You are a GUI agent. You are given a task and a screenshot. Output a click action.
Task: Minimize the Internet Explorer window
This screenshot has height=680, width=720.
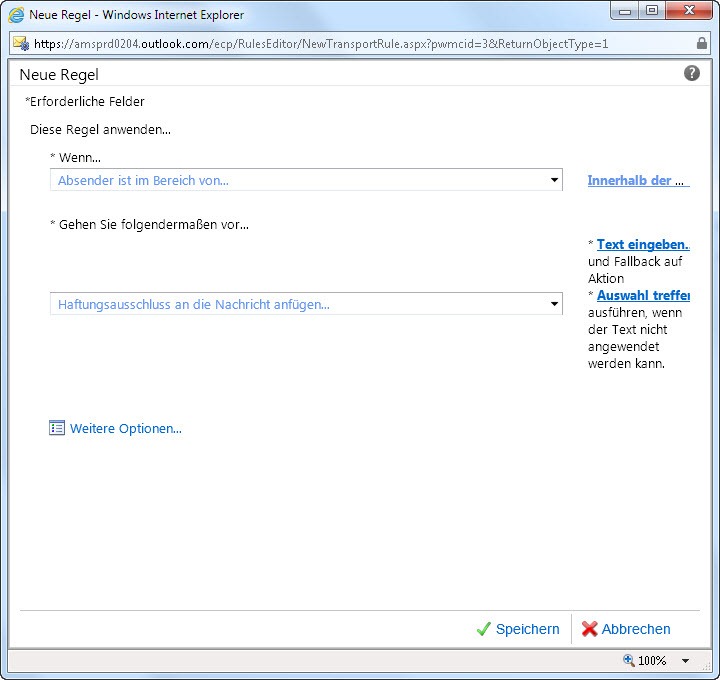[625, 11]
